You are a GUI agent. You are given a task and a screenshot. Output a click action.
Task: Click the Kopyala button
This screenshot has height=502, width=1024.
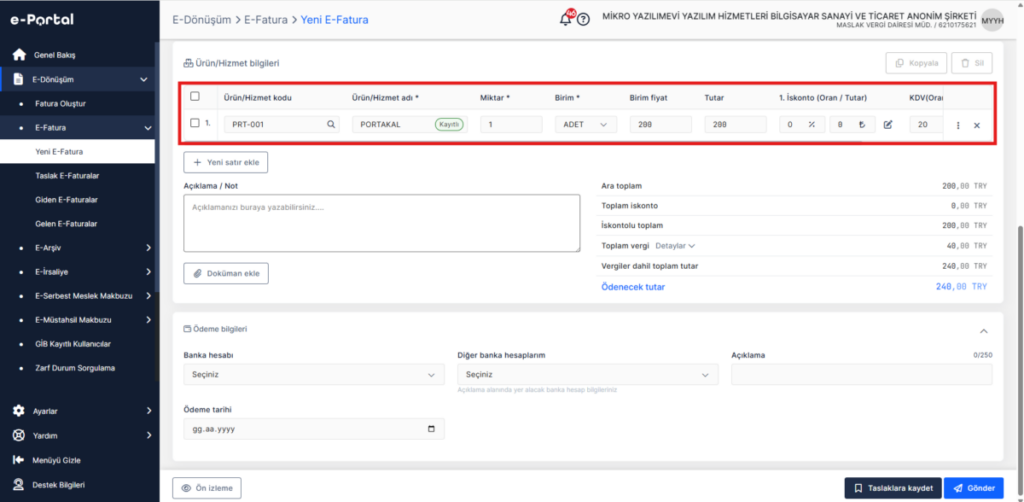(916, 63)
